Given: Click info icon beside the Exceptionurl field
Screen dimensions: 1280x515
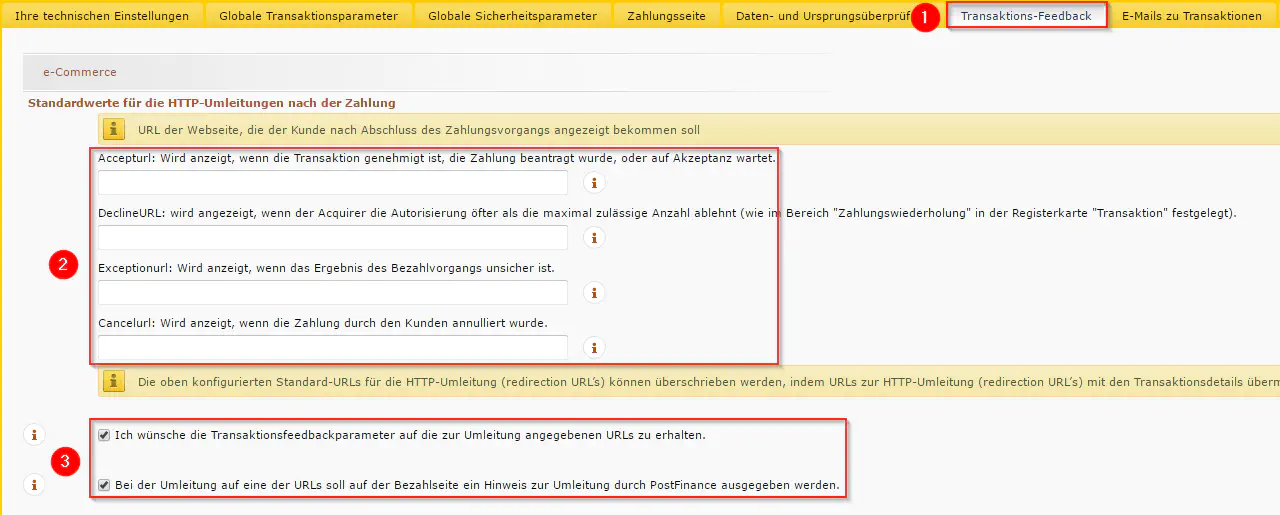Looking at the screenshot, I should click(x=594, y=293).
